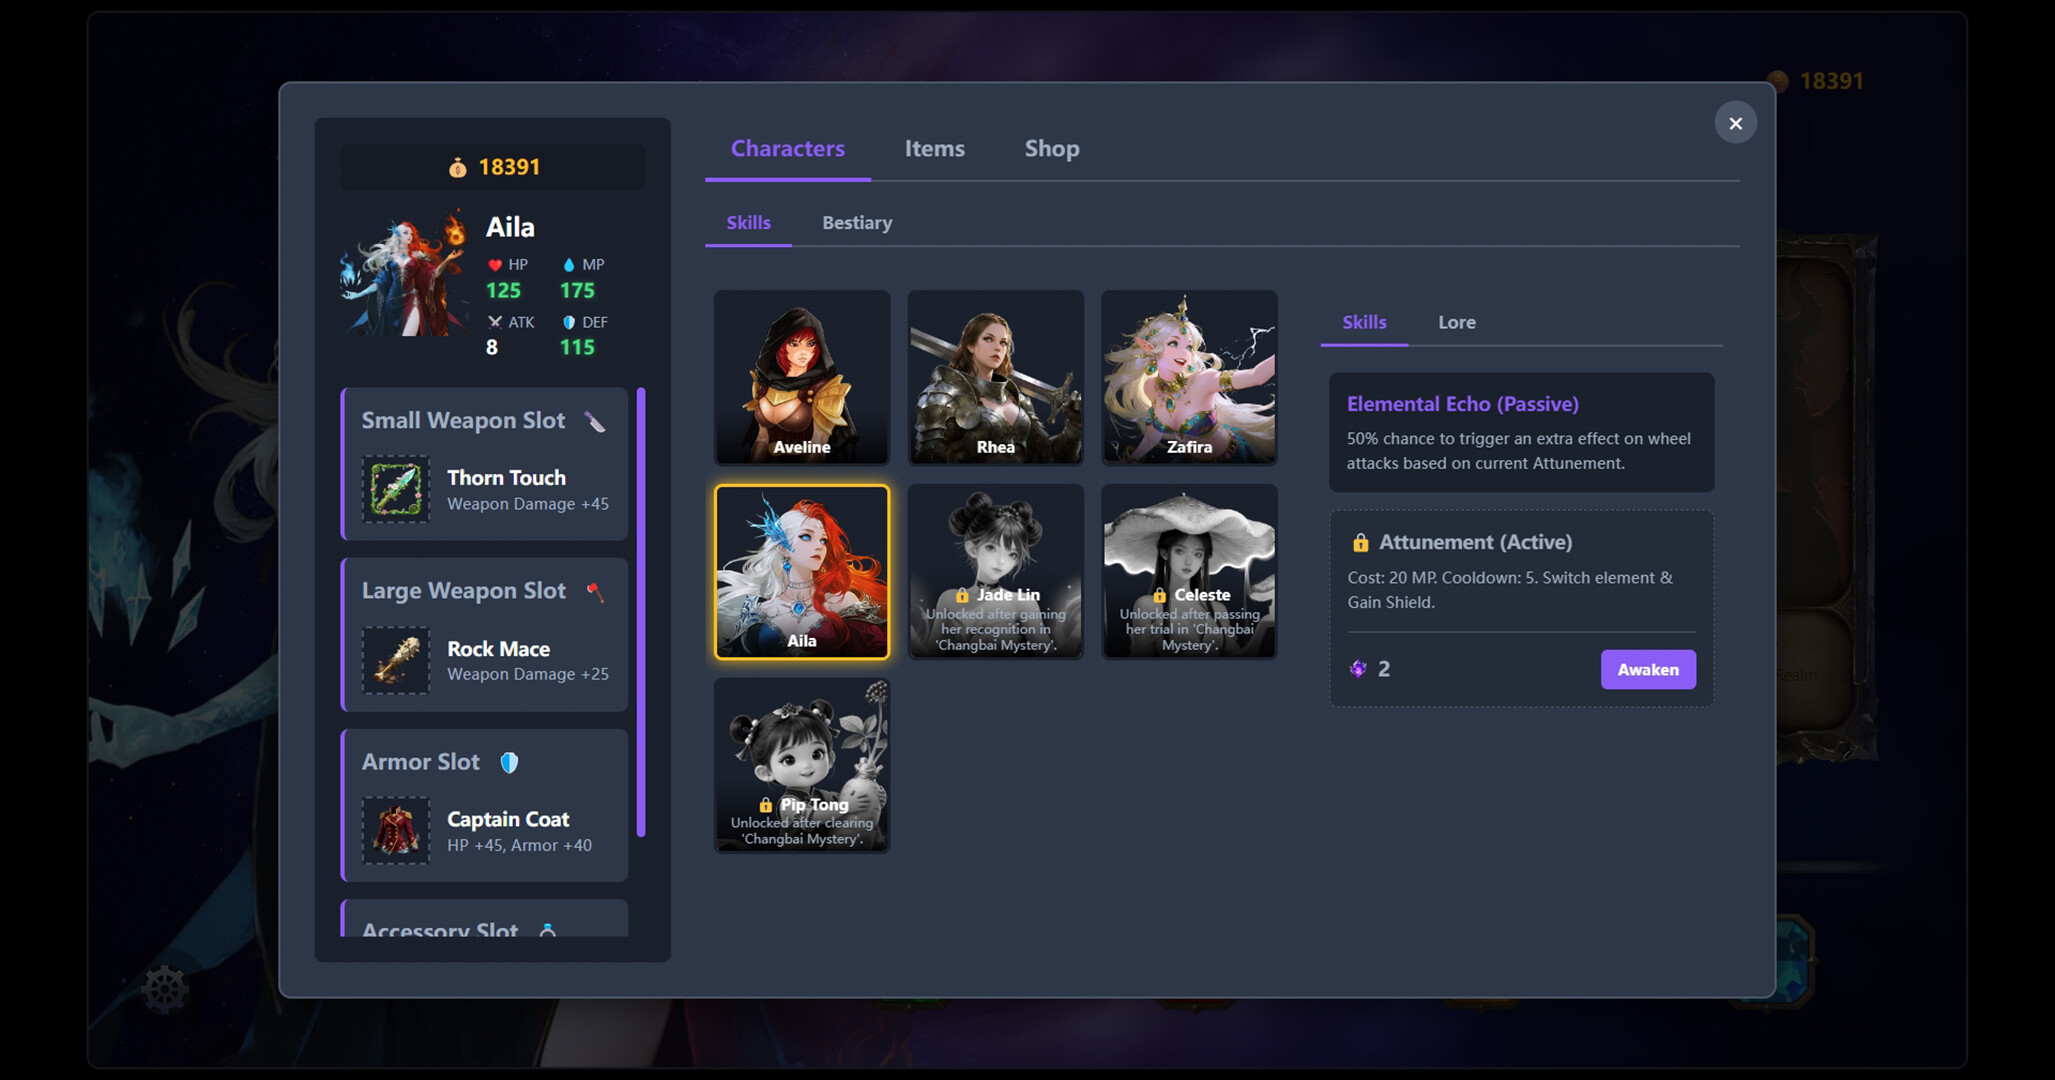Select the Rock Mace icon in Large Weapon Slot
This screenshot has width=2055, height=1080.
396,660
